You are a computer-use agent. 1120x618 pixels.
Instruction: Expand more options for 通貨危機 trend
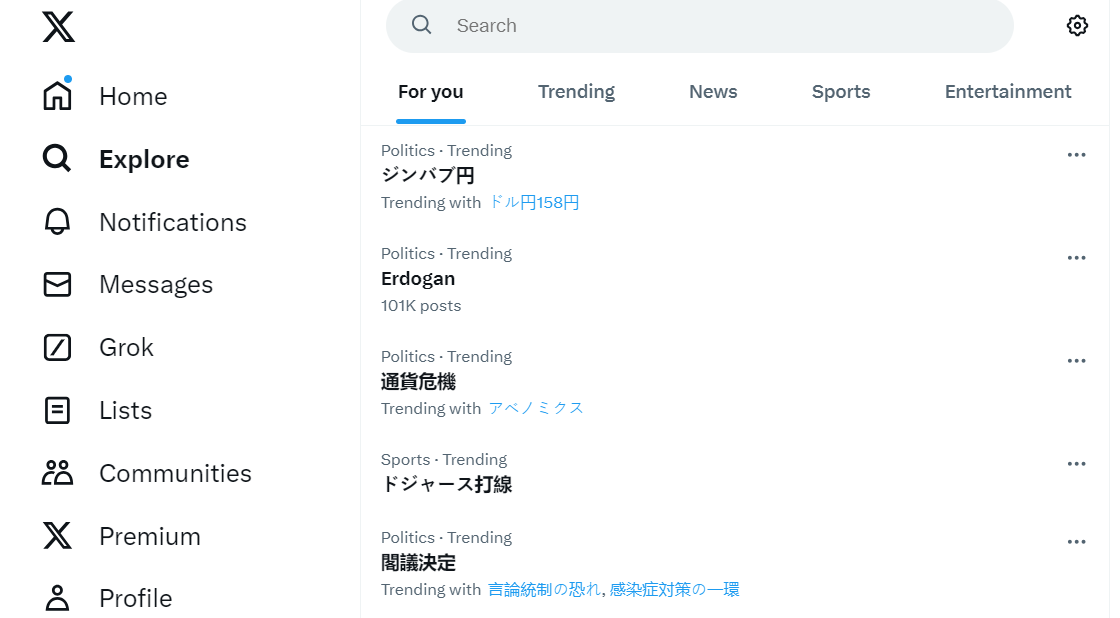pos(1076,361)
